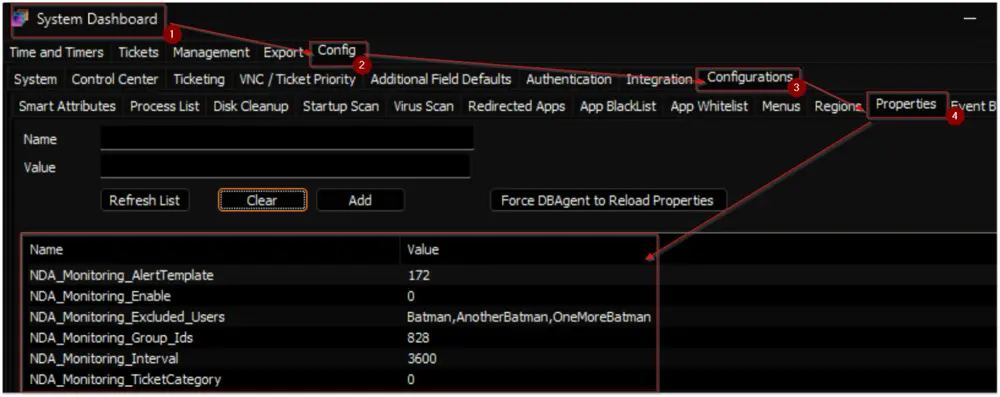Open Additional Field Defaults tab
The height and width of the screenshot is (397, 1000).
point(441,80)
